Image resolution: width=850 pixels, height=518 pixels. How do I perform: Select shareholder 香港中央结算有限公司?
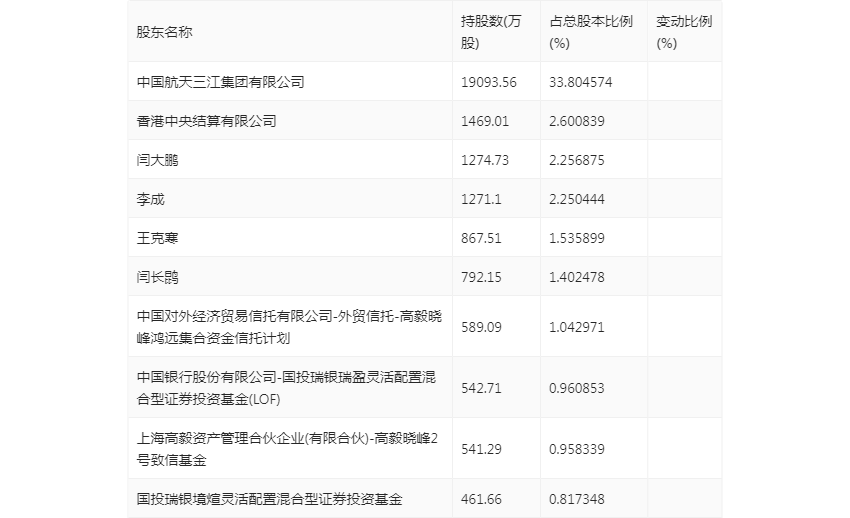point(207,121)
